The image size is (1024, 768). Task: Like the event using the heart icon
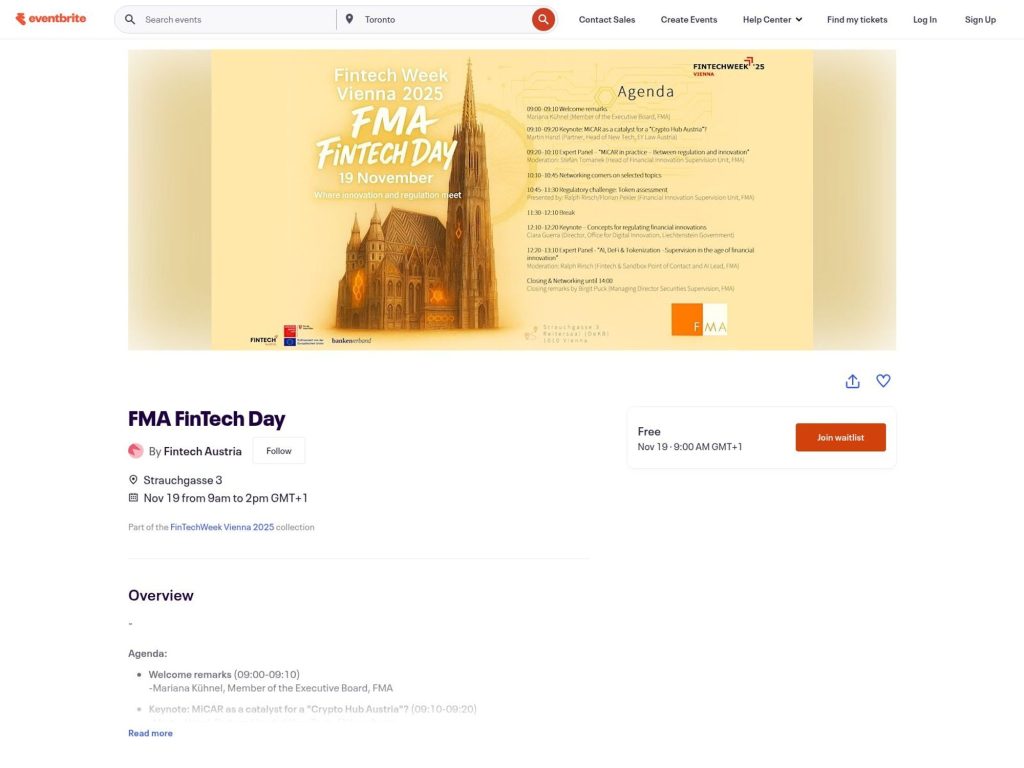click(883, 381)
